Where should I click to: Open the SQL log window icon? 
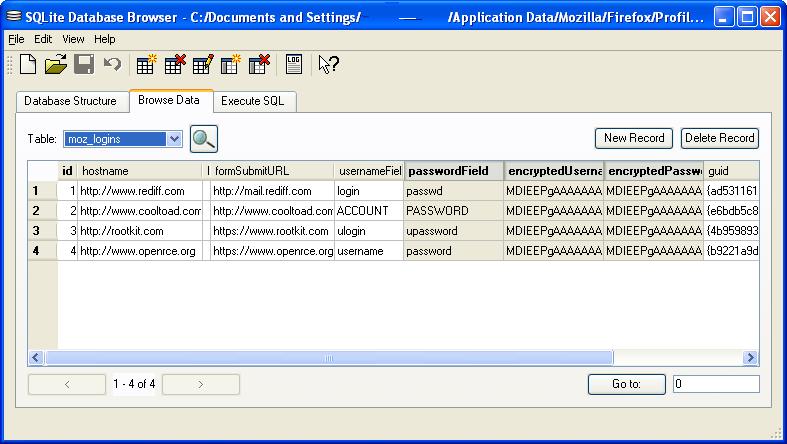point(293,65)
